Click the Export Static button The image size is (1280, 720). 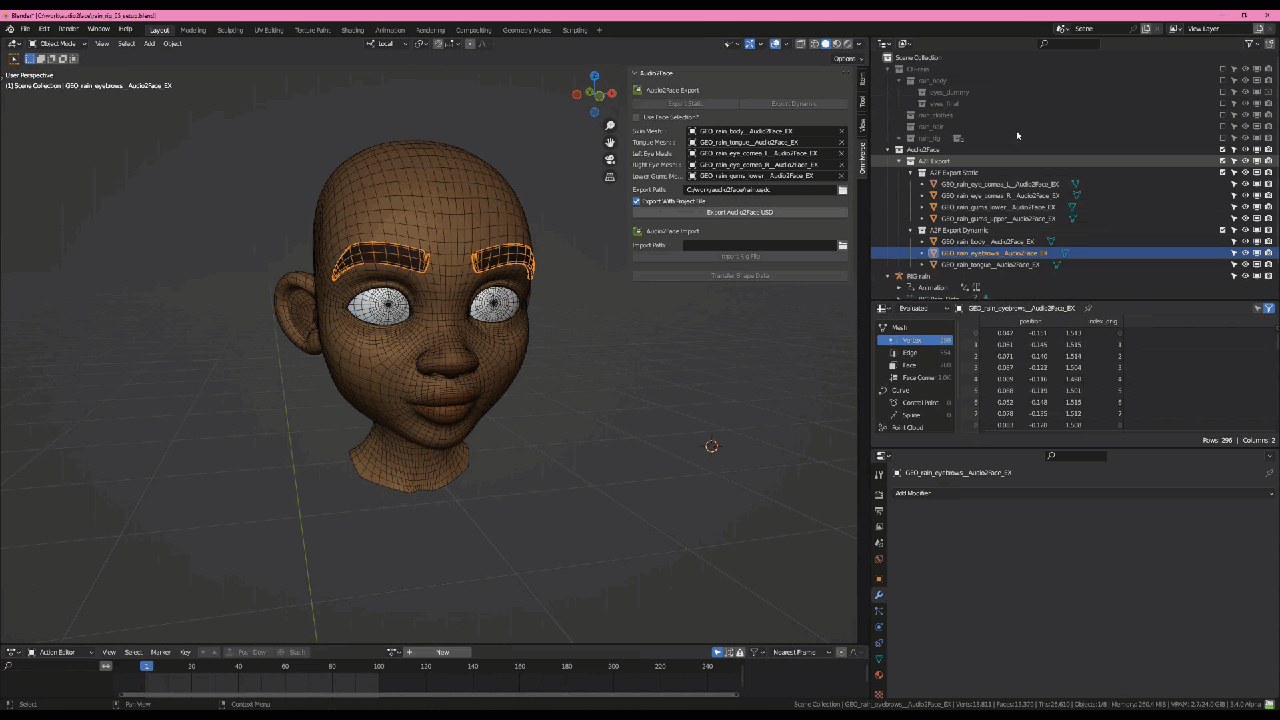[686, 103]
